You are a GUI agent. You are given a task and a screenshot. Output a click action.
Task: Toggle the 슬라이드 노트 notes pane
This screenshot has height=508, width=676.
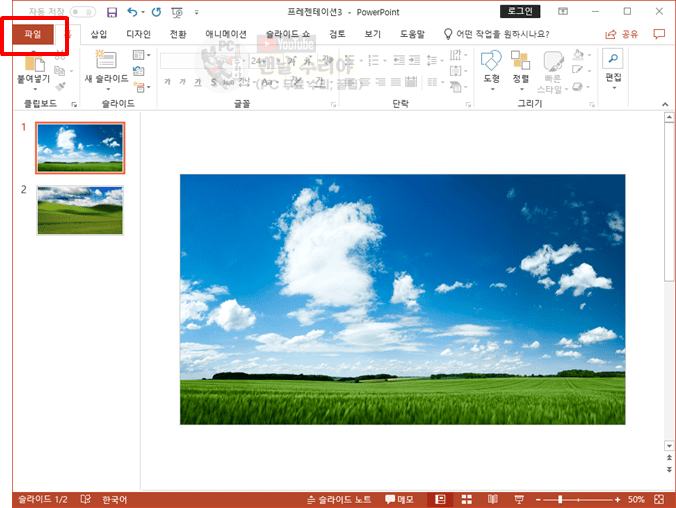[x=339, y=499]
